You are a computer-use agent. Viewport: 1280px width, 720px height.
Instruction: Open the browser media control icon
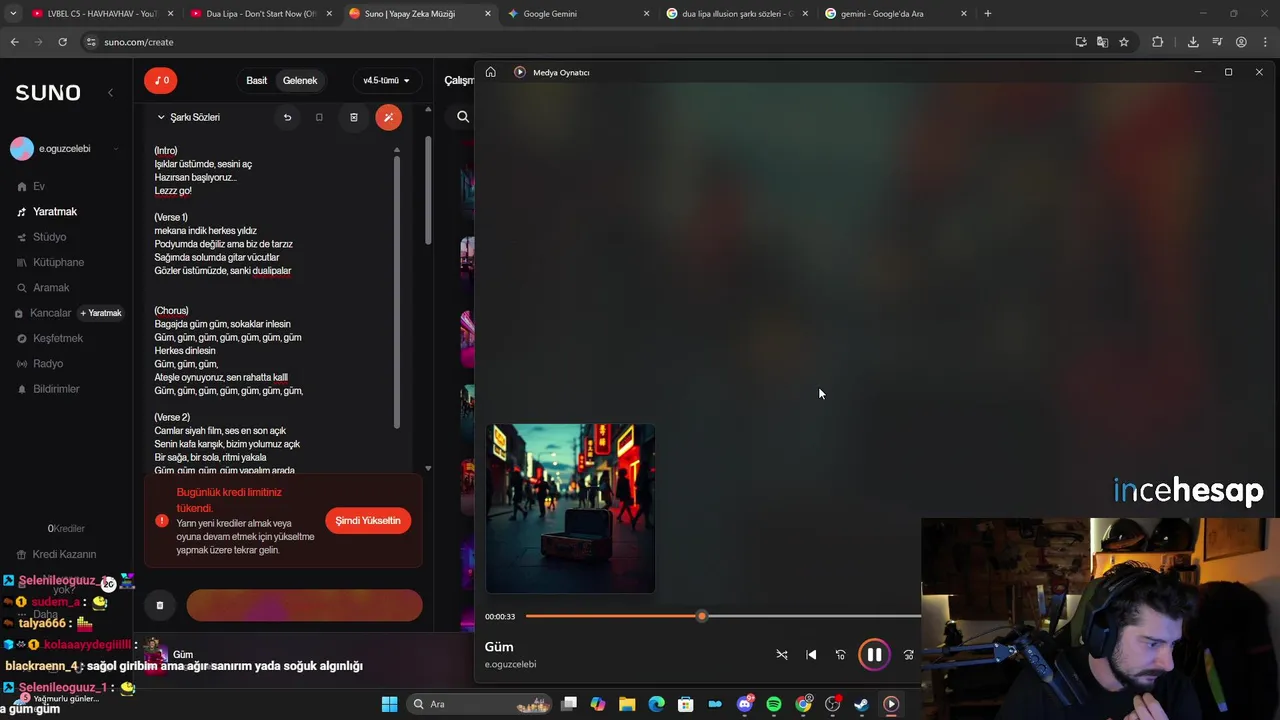tap(1217, 42)
